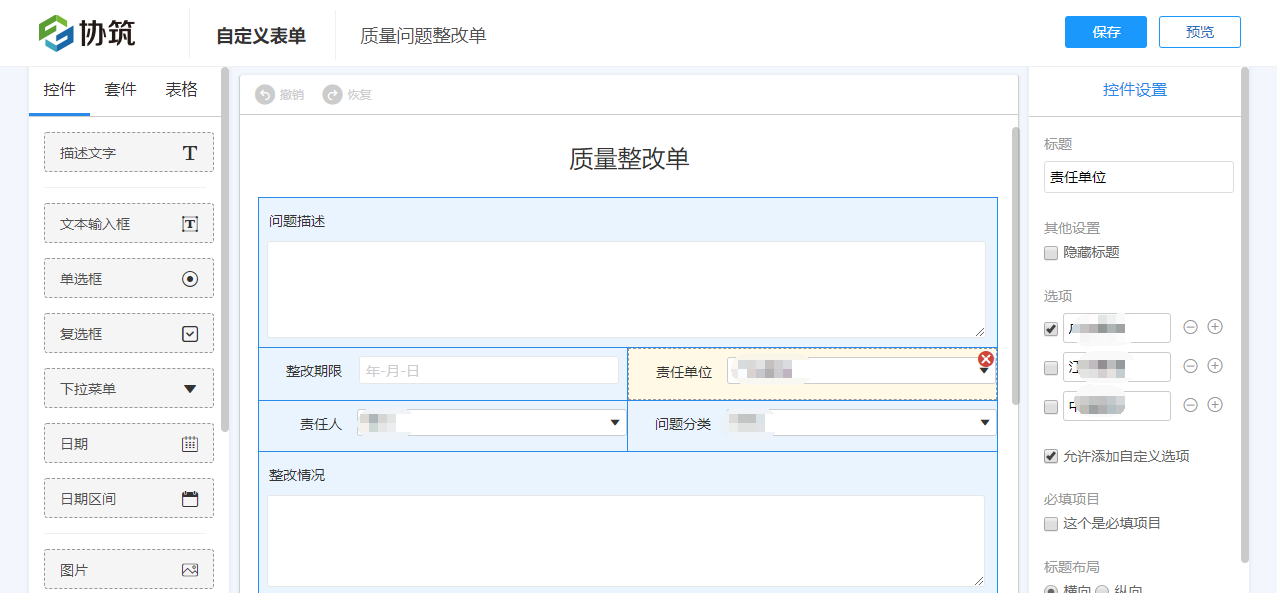Open the 问题分类 dropdown
This screenshot has height=593, width=1277.
point(984,424)
